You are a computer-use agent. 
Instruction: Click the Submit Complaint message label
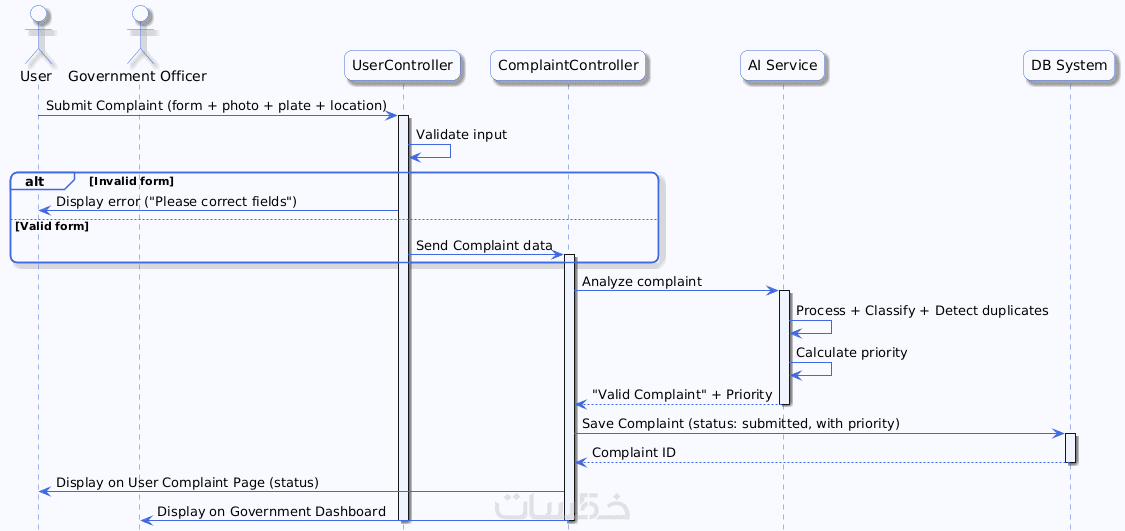coord(216,106)
